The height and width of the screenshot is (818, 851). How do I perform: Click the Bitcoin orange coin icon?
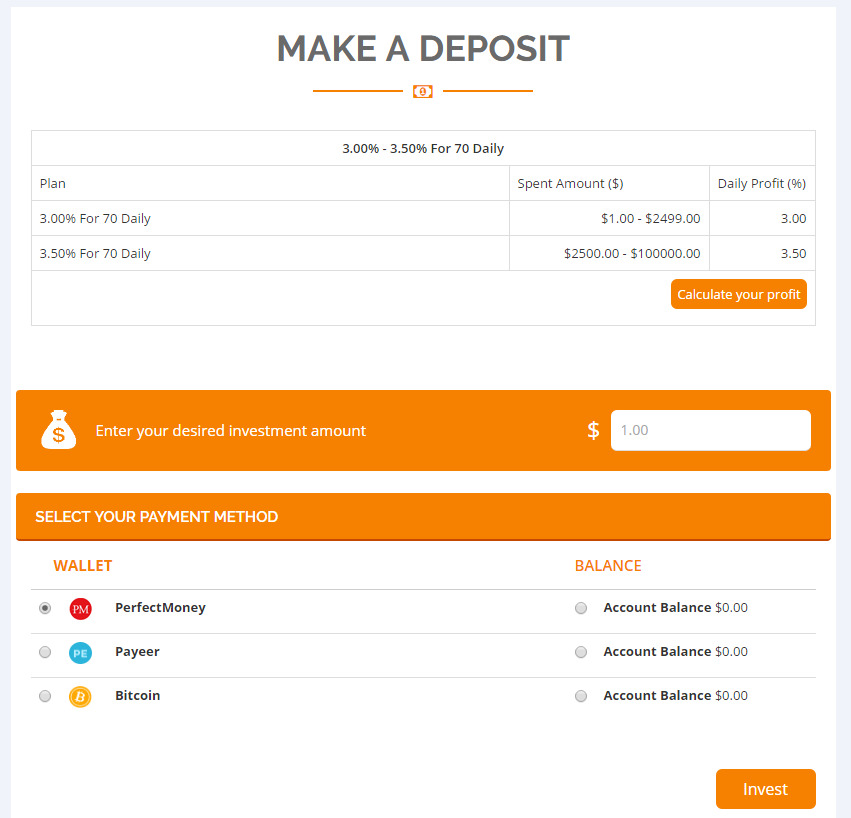pyautogui.click(x=80, y=697)
